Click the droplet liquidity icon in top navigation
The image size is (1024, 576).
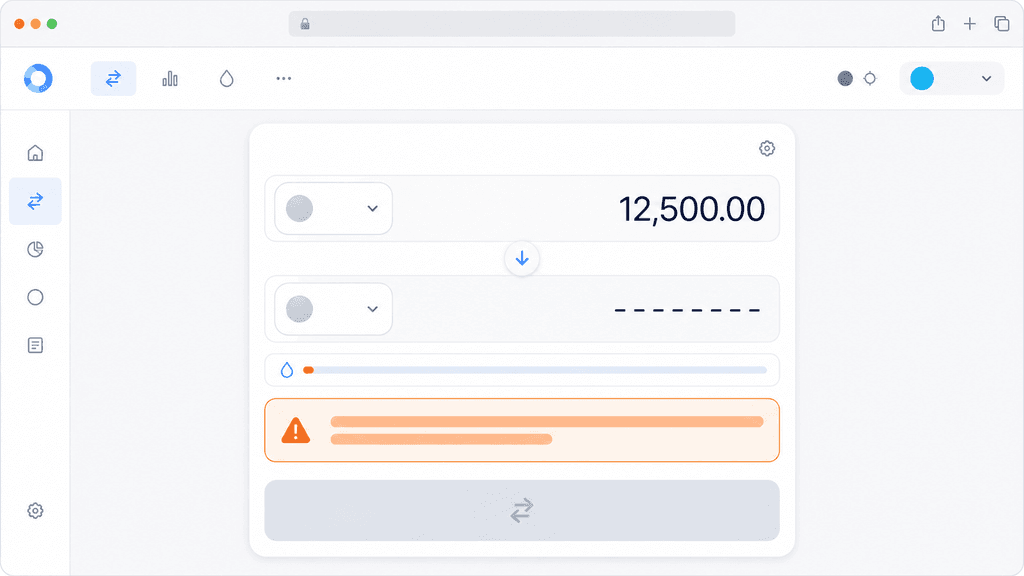[227, 78]
